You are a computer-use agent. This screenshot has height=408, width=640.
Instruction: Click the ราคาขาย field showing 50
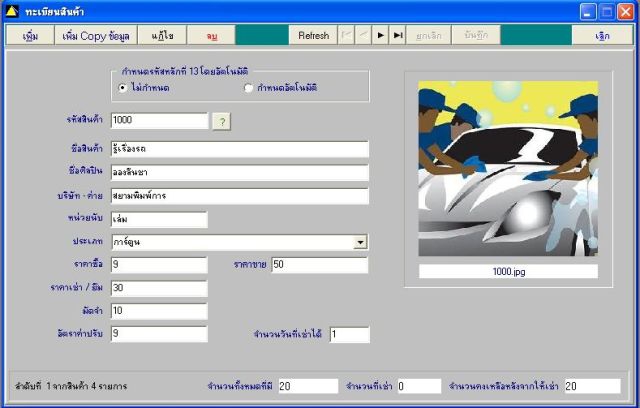coord(320,265)
